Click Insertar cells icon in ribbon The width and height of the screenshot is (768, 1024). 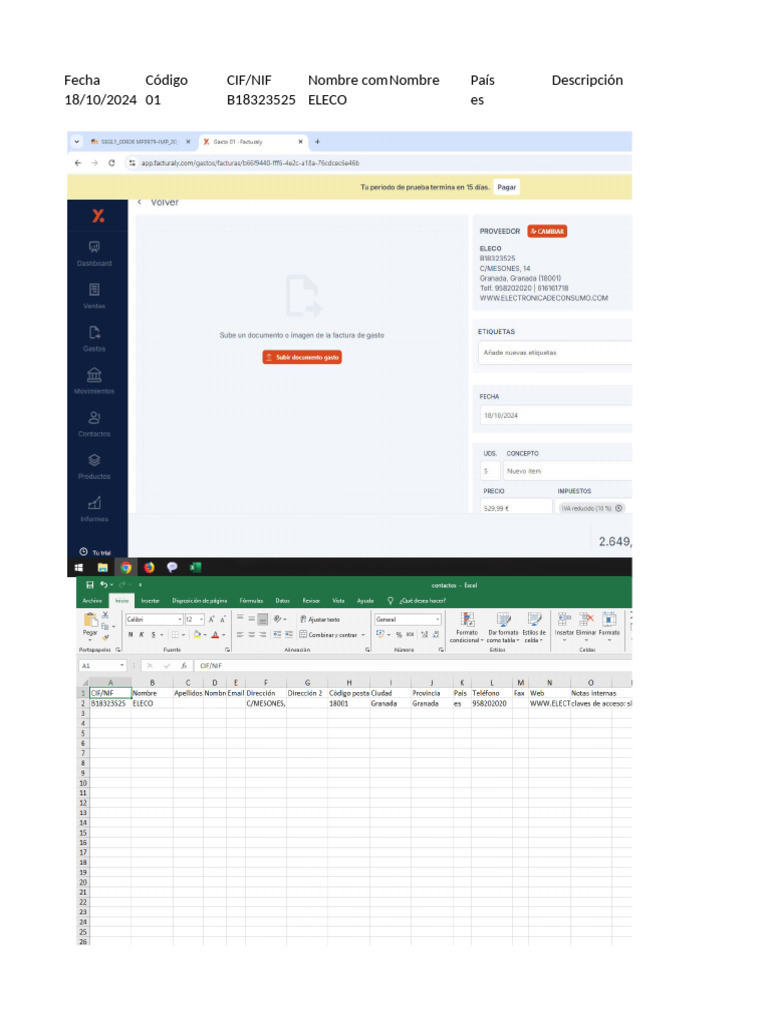tap(564, 618)
